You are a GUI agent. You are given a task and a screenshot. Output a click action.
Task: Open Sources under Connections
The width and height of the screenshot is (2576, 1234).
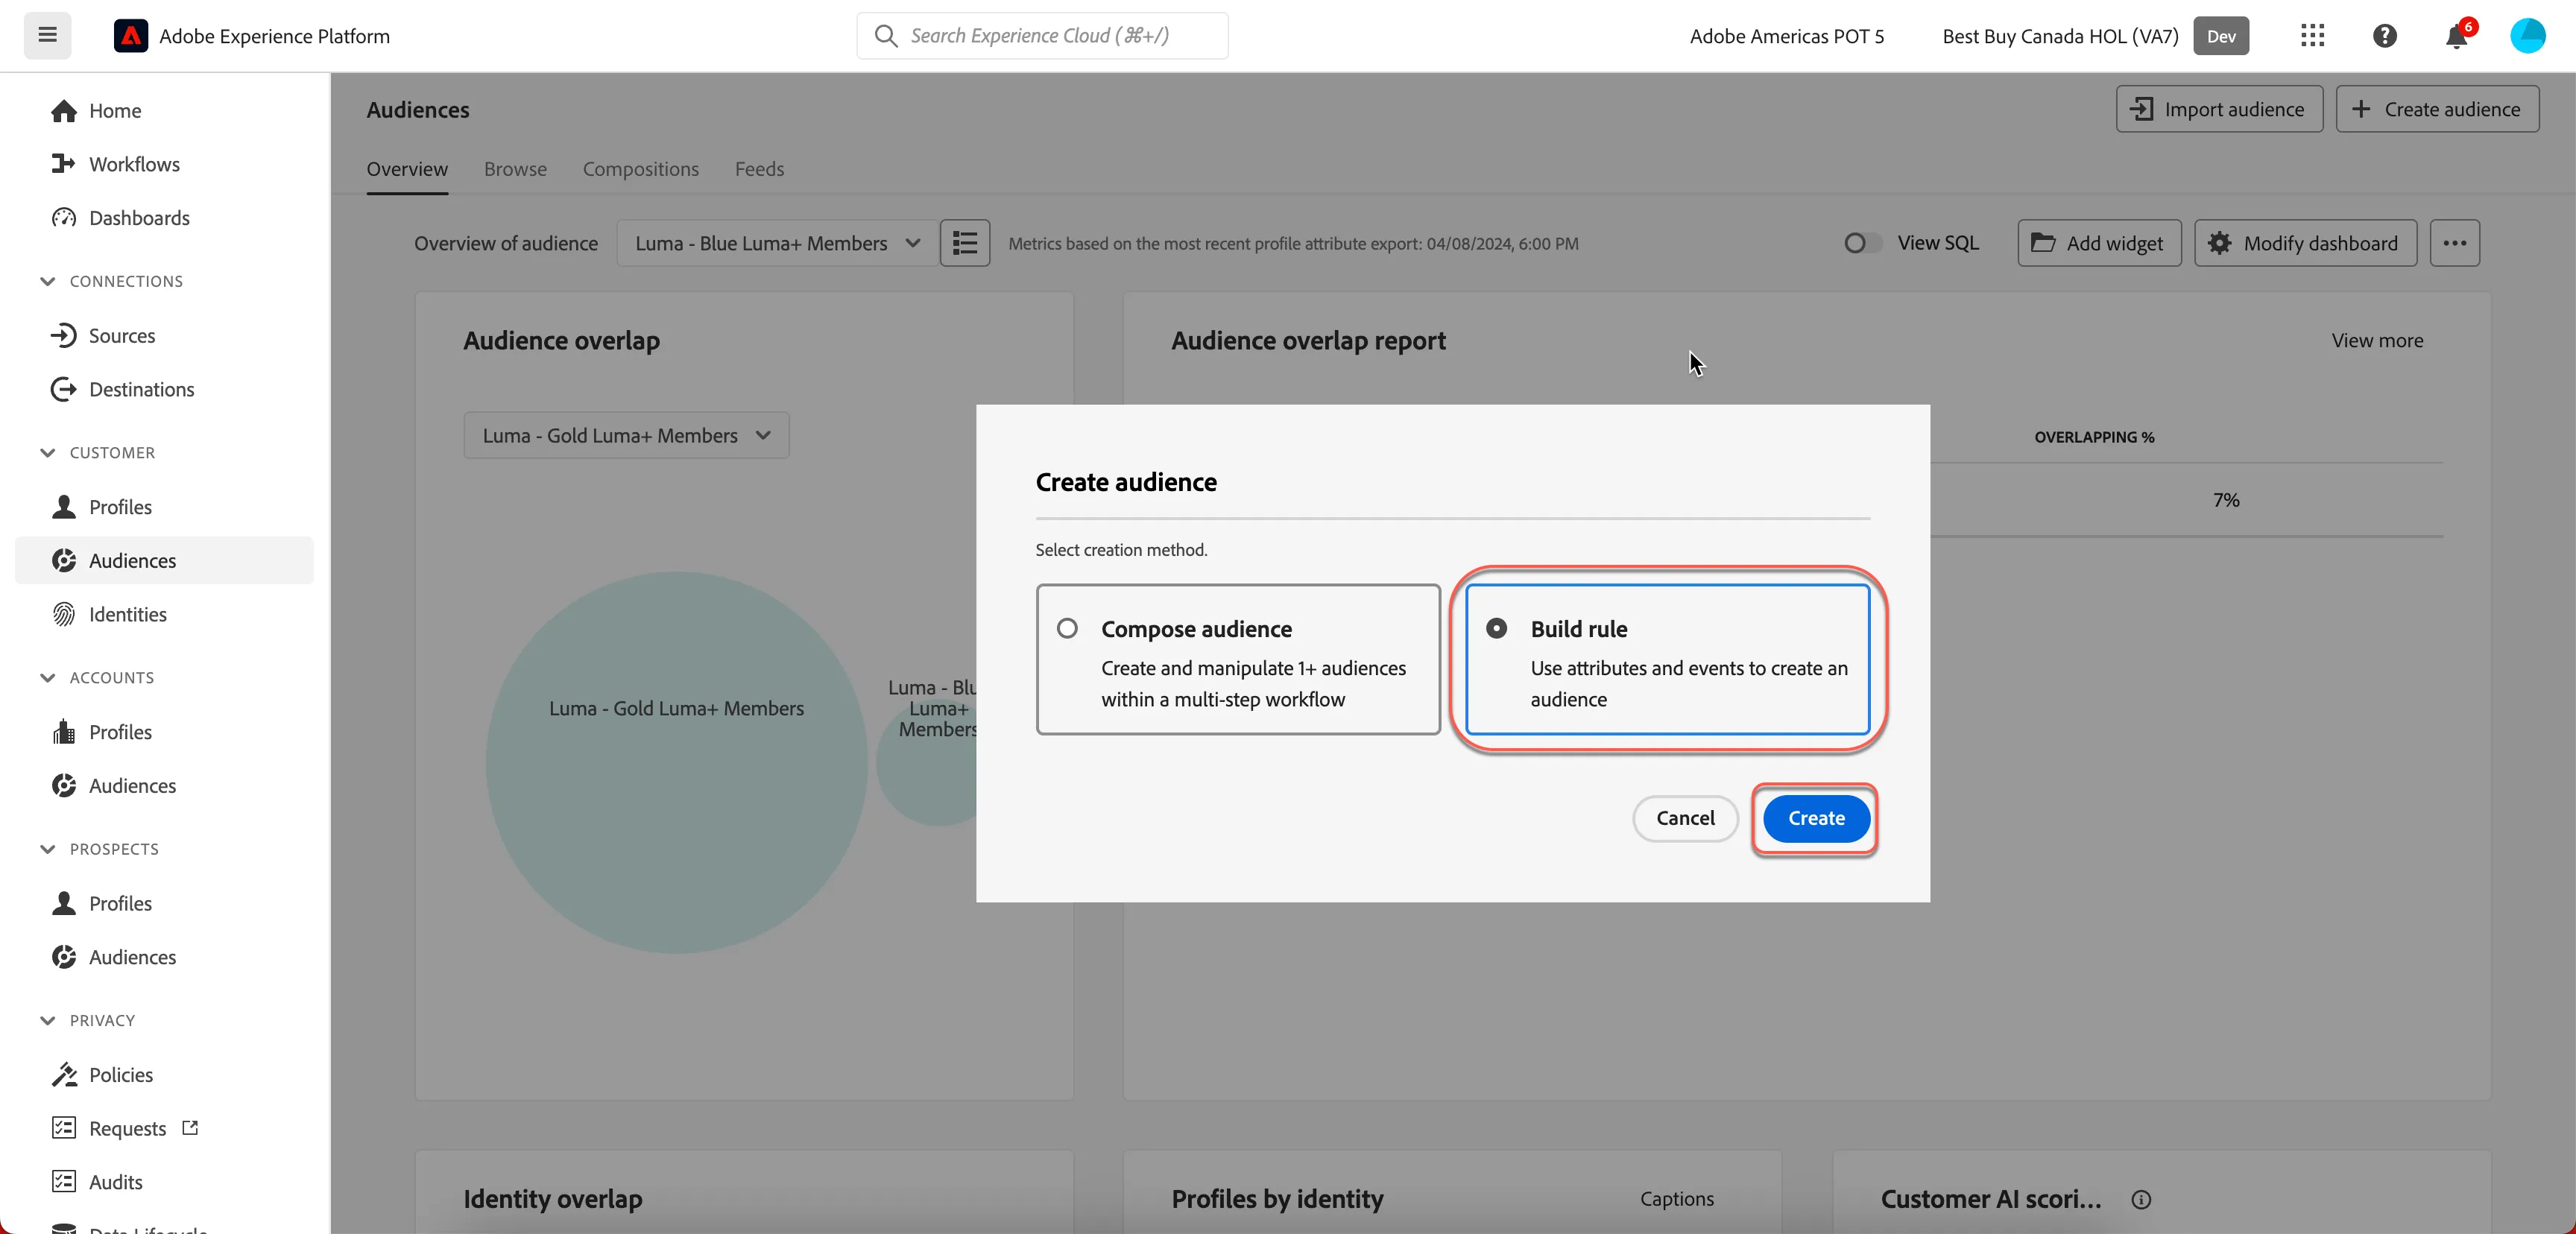click(x=122, y=335)
